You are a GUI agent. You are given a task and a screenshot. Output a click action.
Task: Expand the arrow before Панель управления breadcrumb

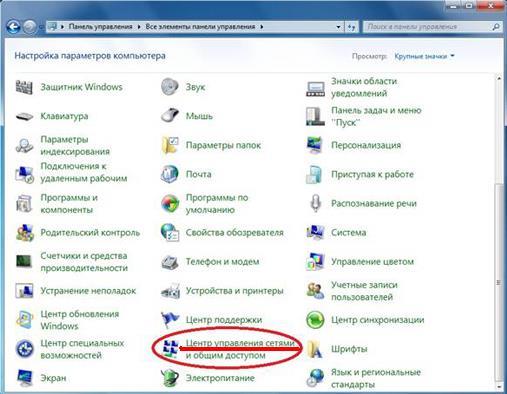(62, 27)
